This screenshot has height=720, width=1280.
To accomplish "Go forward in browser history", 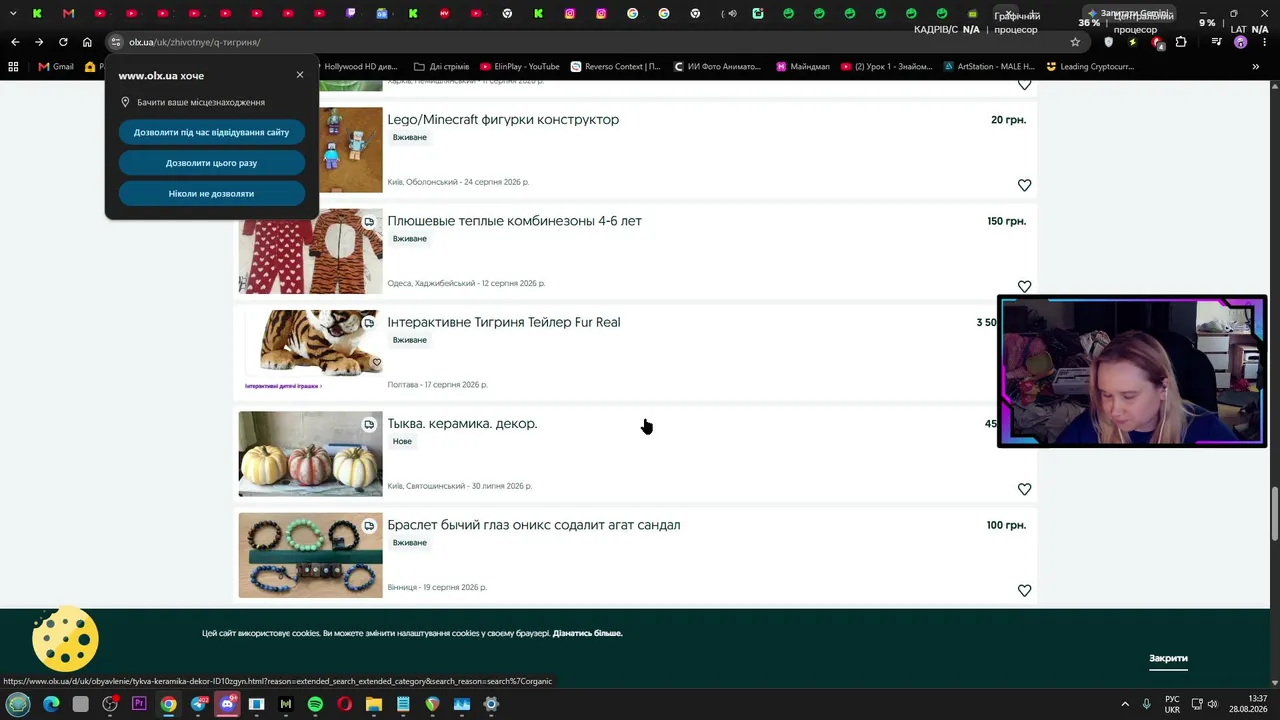I will pyautogui.click(x=39, y=42).
